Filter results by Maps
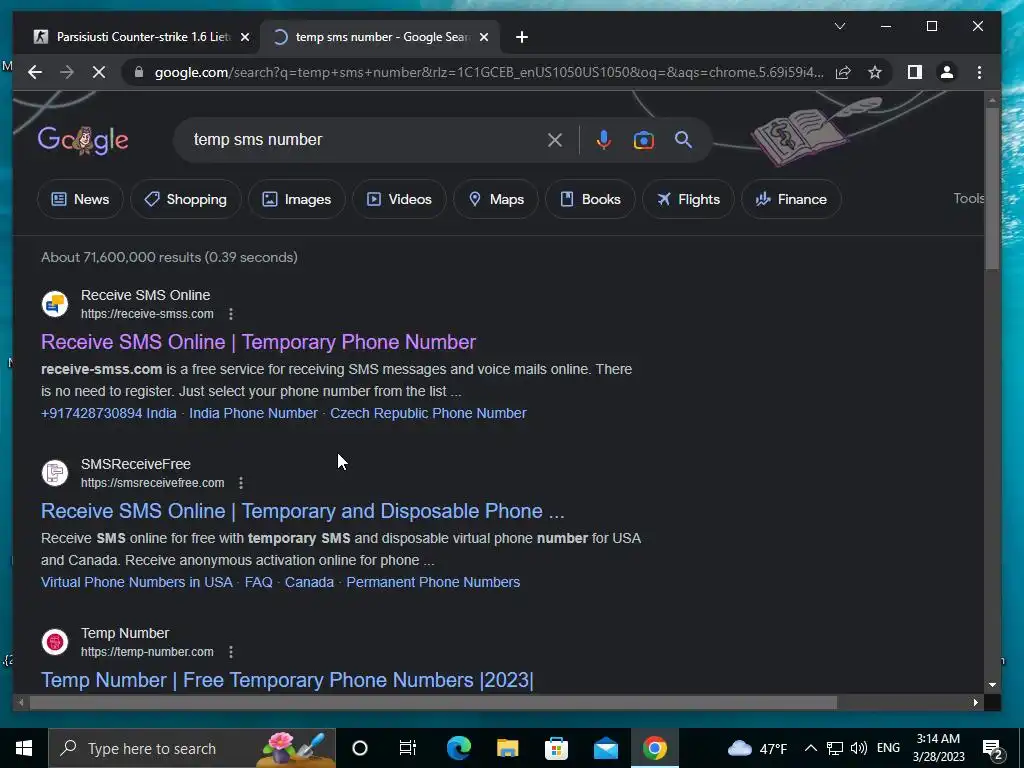1024x768 pixels. [496, 199]
